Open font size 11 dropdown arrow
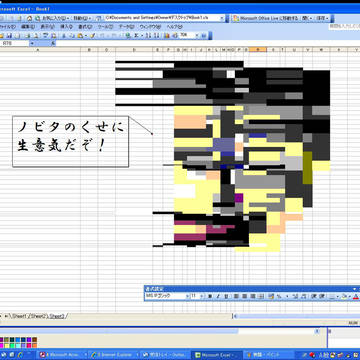 coord(202,296)
